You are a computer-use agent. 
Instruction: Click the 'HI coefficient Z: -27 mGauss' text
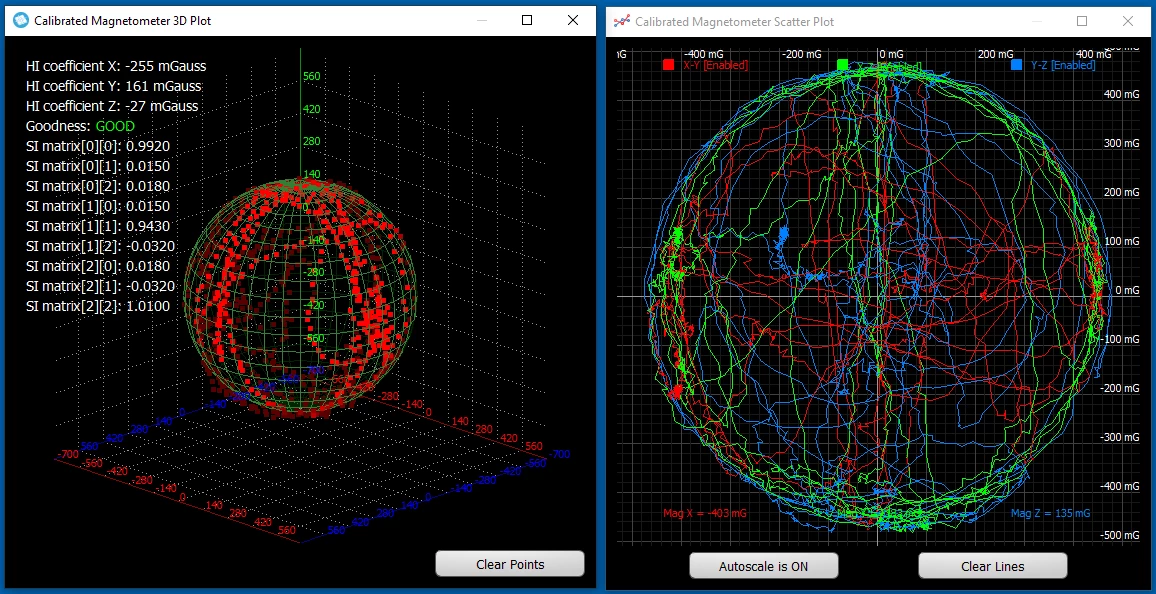(x=112, y=106)
